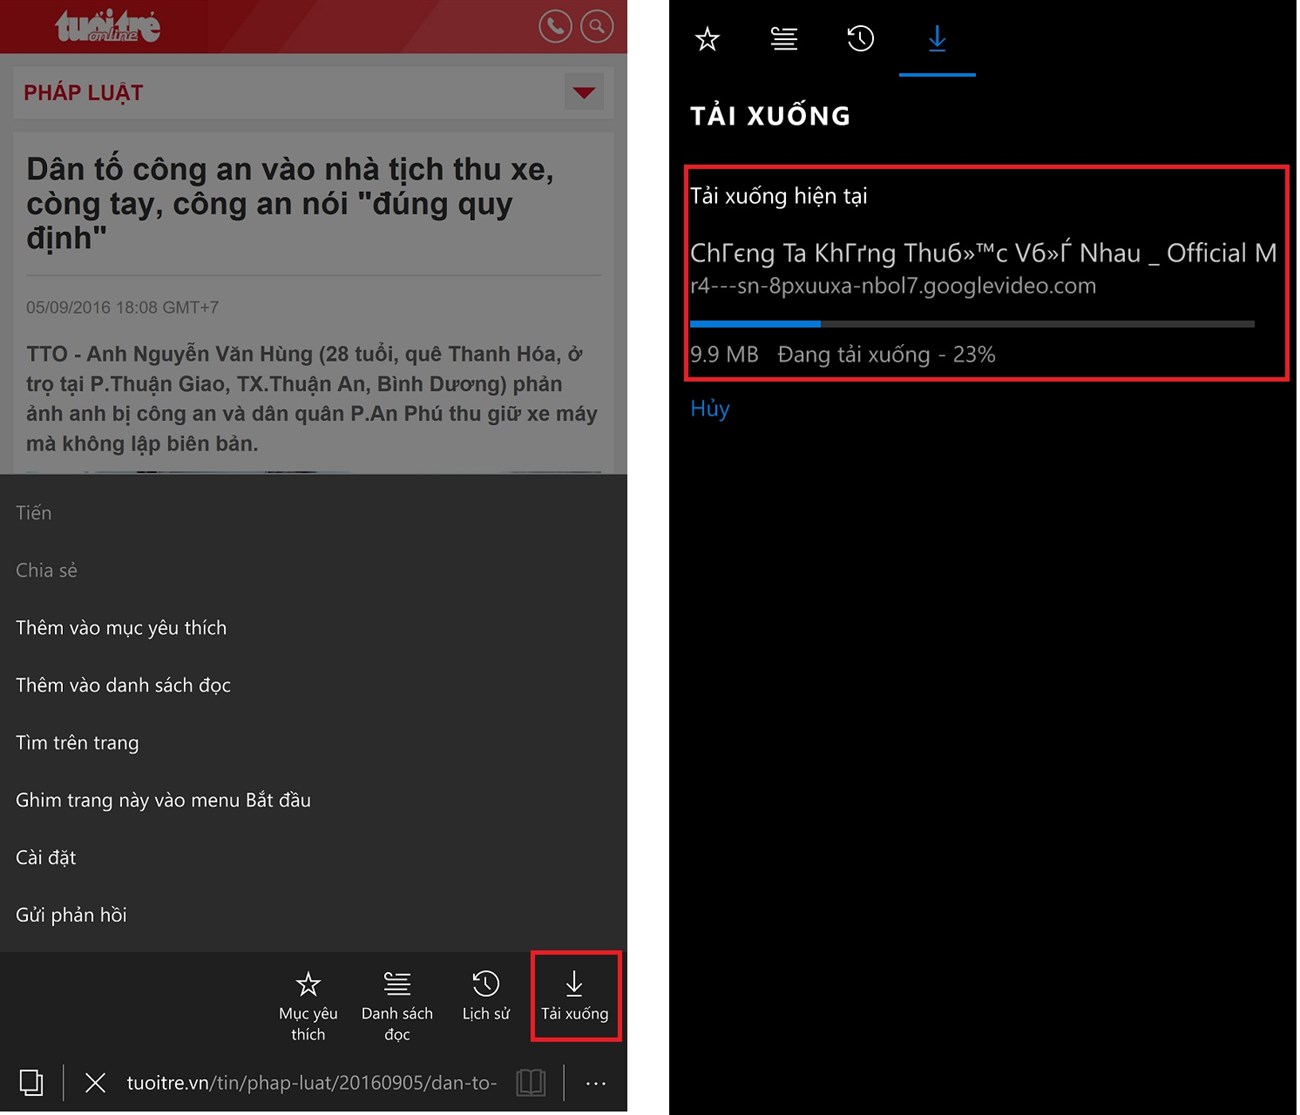
Task: Select Thêm vào danh sách đọc
Action: (123, 685)
